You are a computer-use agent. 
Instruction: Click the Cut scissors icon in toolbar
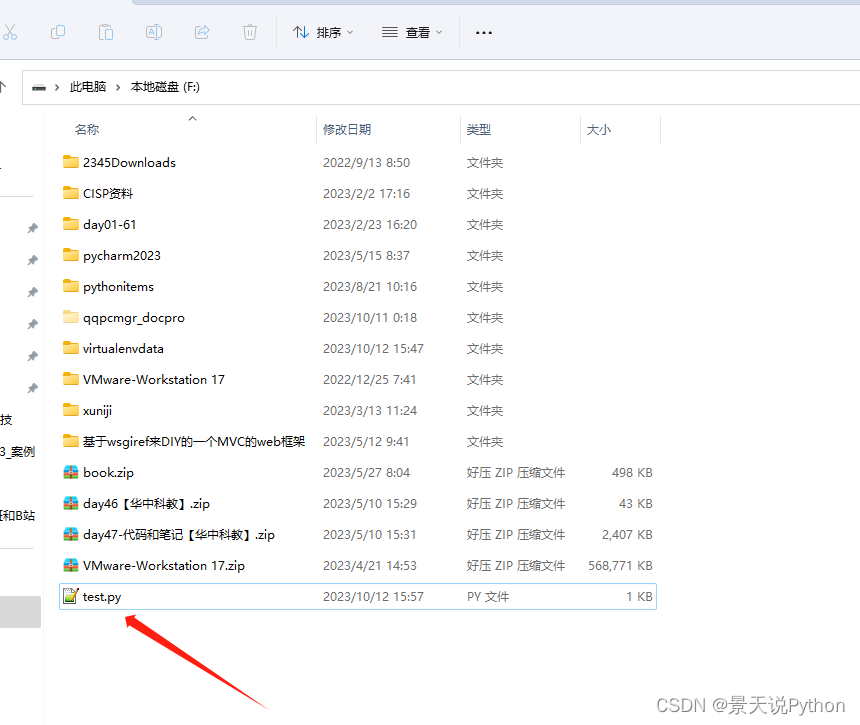(10, 32)
